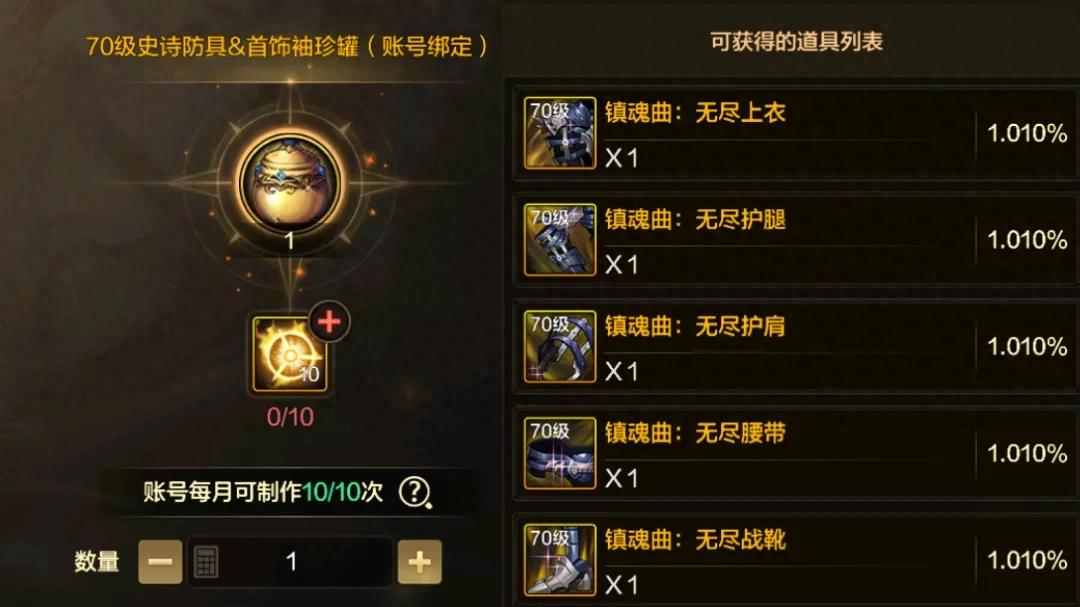Increase quantity with plus button
The width and height of the screenshot is (1080, 607).
coord(419,562)
